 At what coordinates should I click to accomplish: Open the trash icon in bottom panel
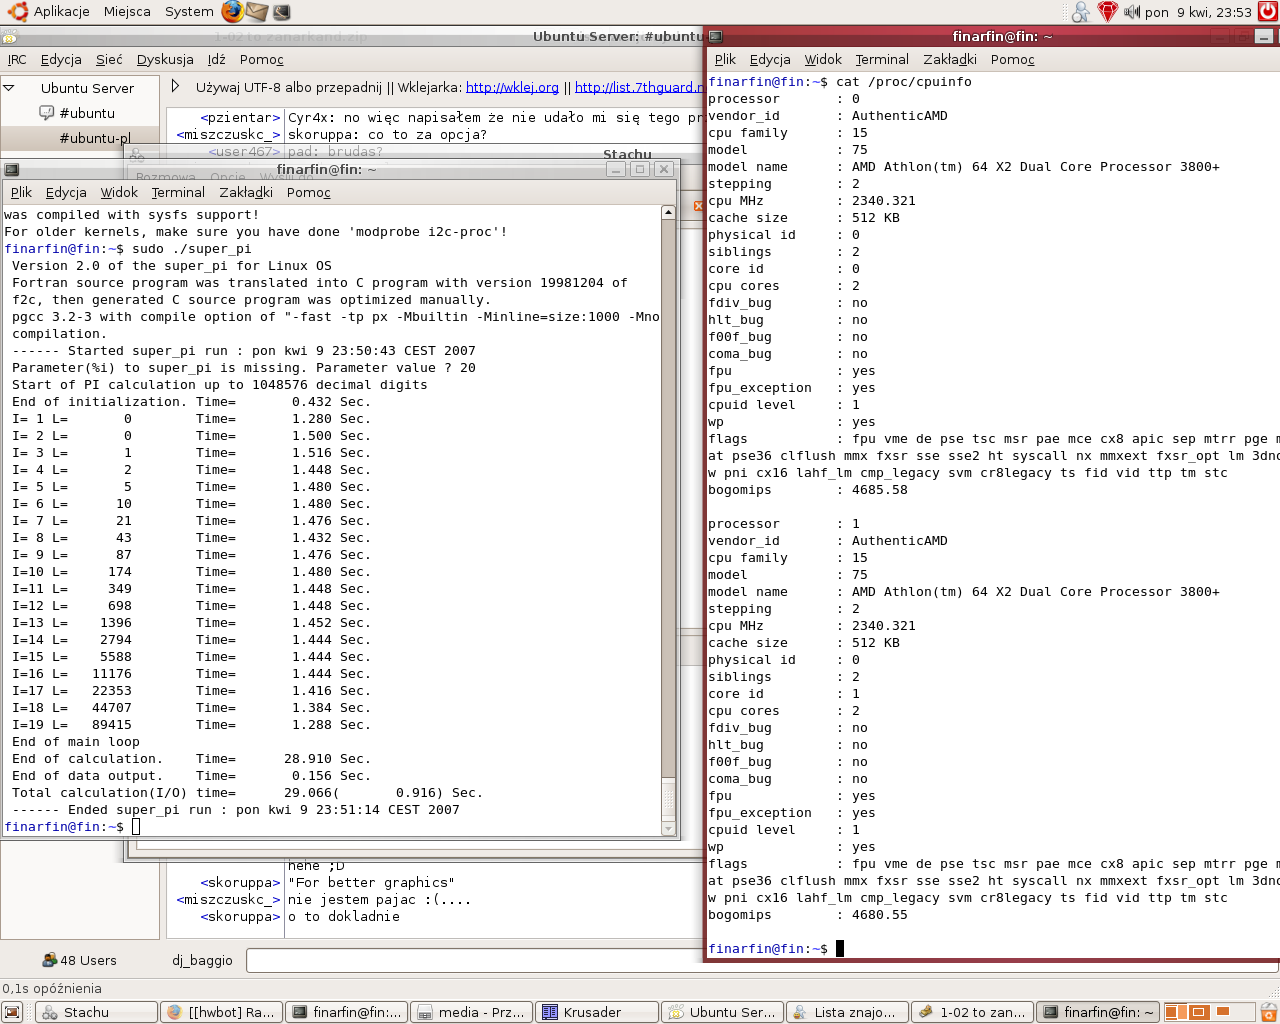coord(1270,1012)
